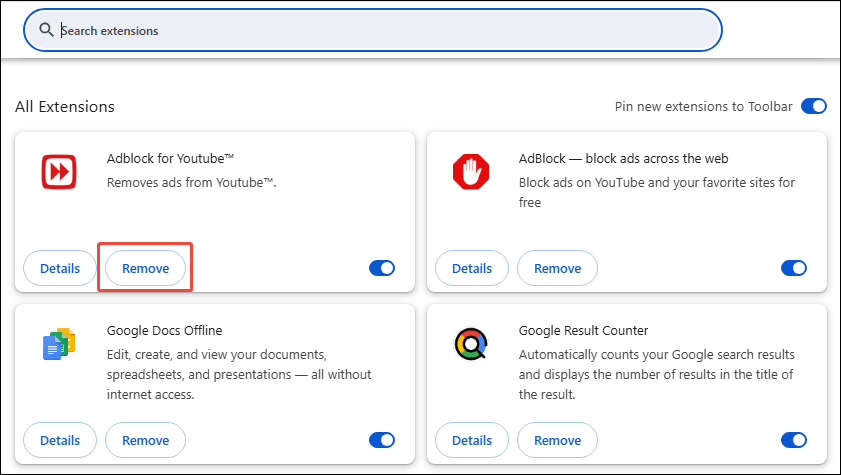Open Details for Adblock for Youtube
841x475 pixels.
60,268
